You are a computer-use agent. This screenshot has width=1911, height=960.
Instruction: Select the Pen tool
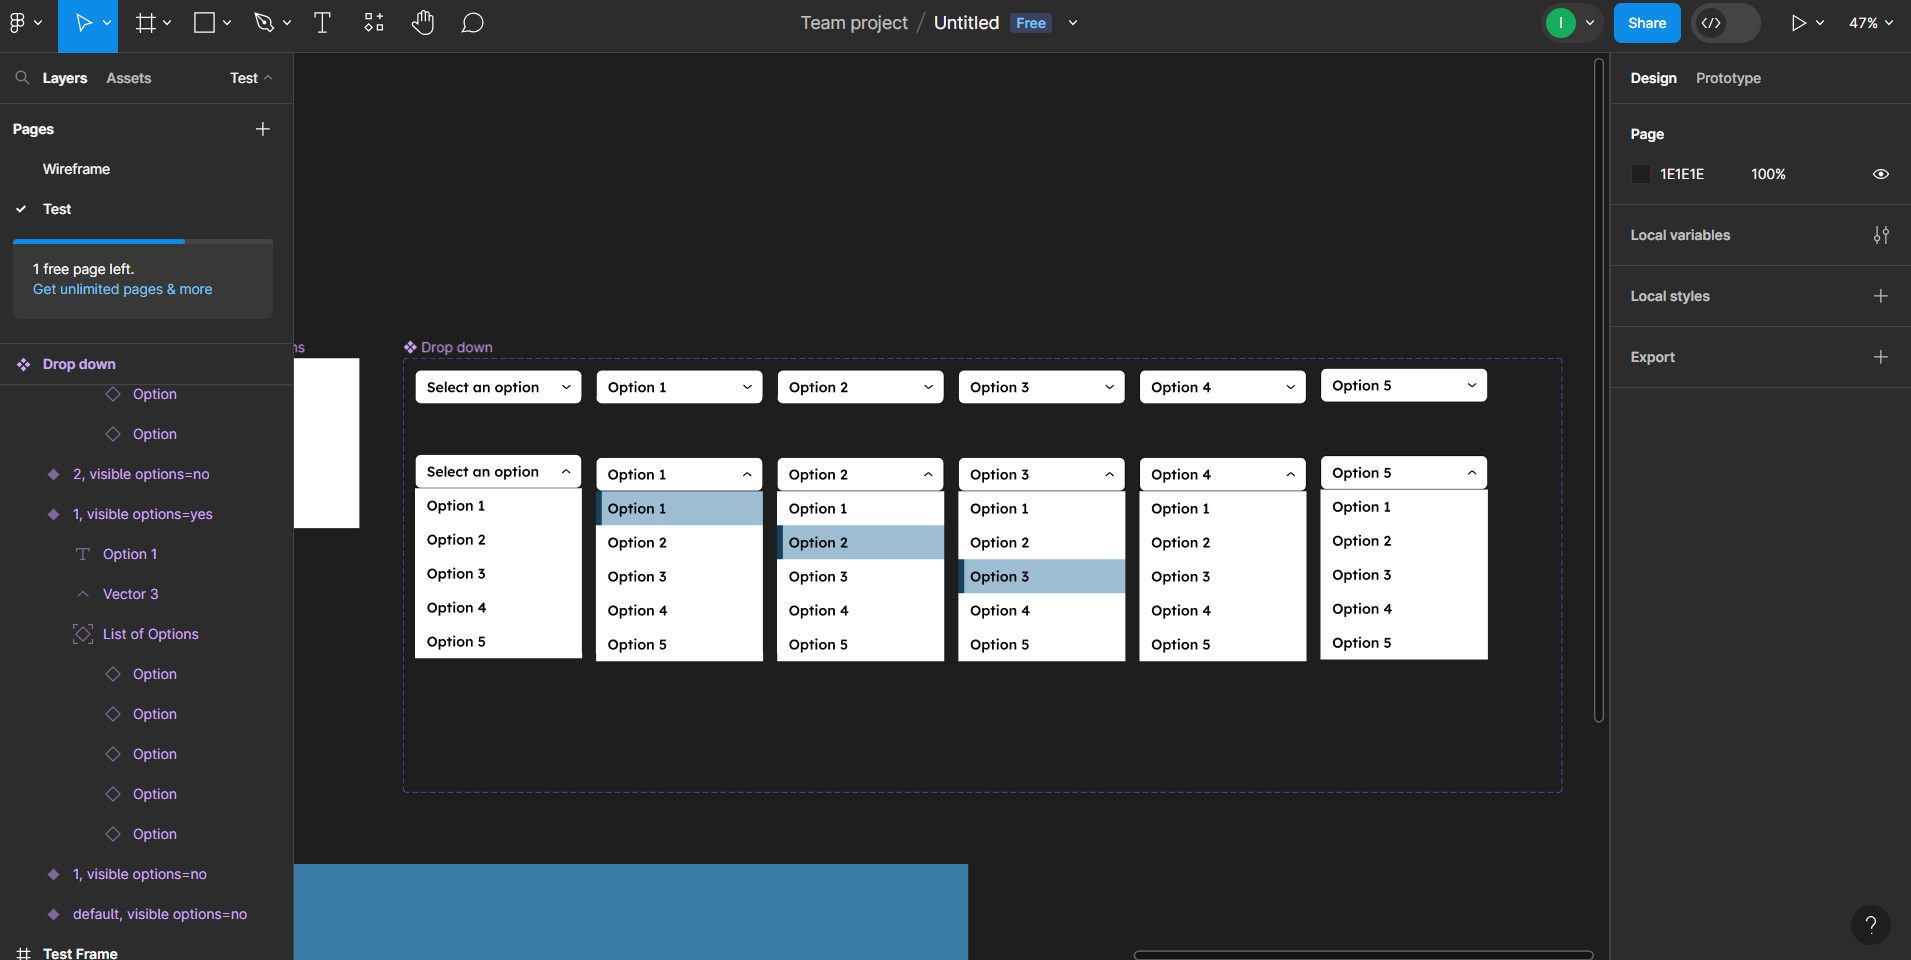tap(264, 23)
